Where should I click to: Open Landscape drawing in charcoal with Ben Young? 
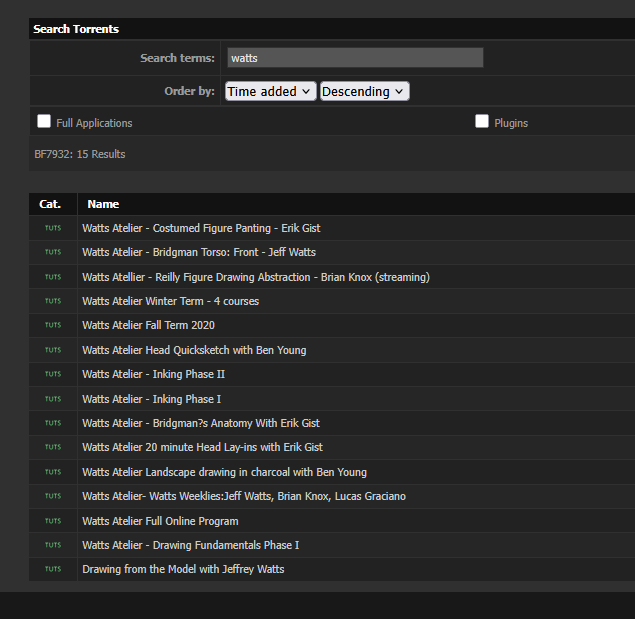(x=224, y=472)
